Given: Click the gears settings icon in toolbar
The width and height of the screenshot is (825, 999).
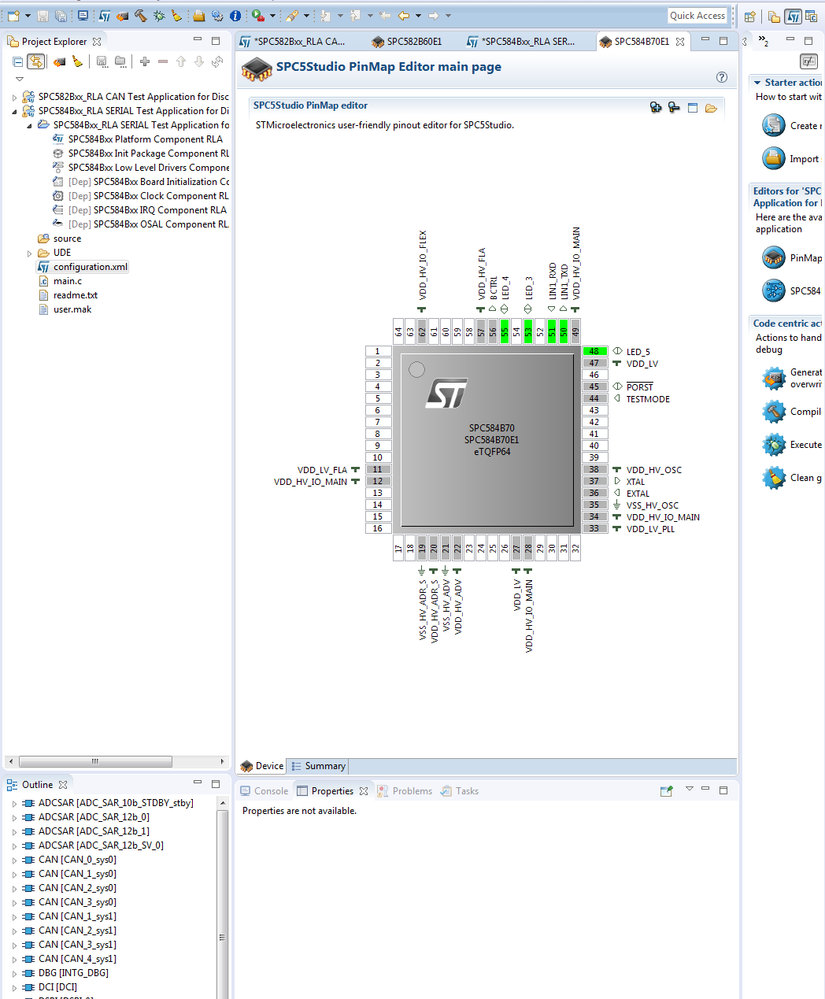Looking at the screenshot, I should click(217, 15).
